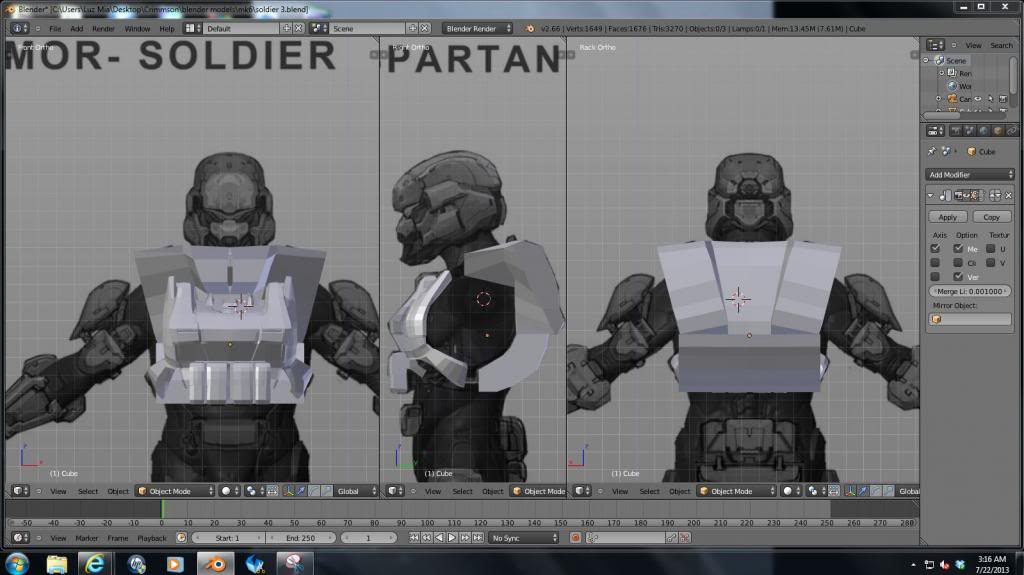Open the No Sync playback dropdown
Screen dimensions: 1024x575
[x=523, y=538]
